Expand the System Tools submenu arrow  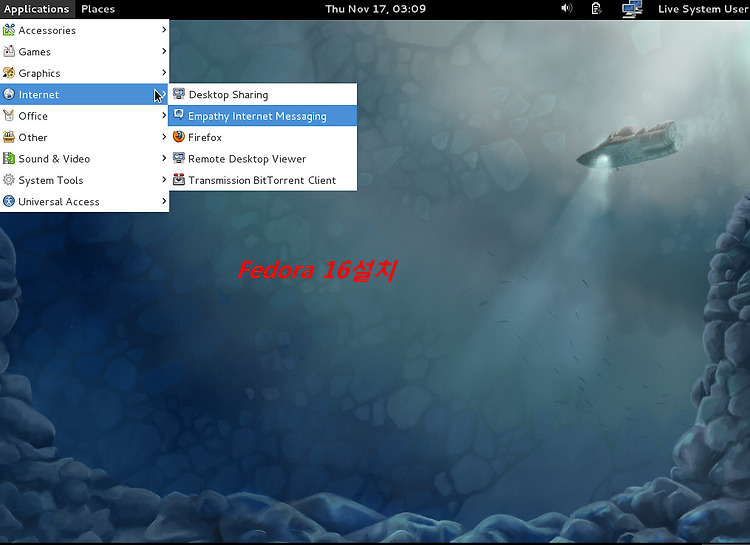click(164, 180)
